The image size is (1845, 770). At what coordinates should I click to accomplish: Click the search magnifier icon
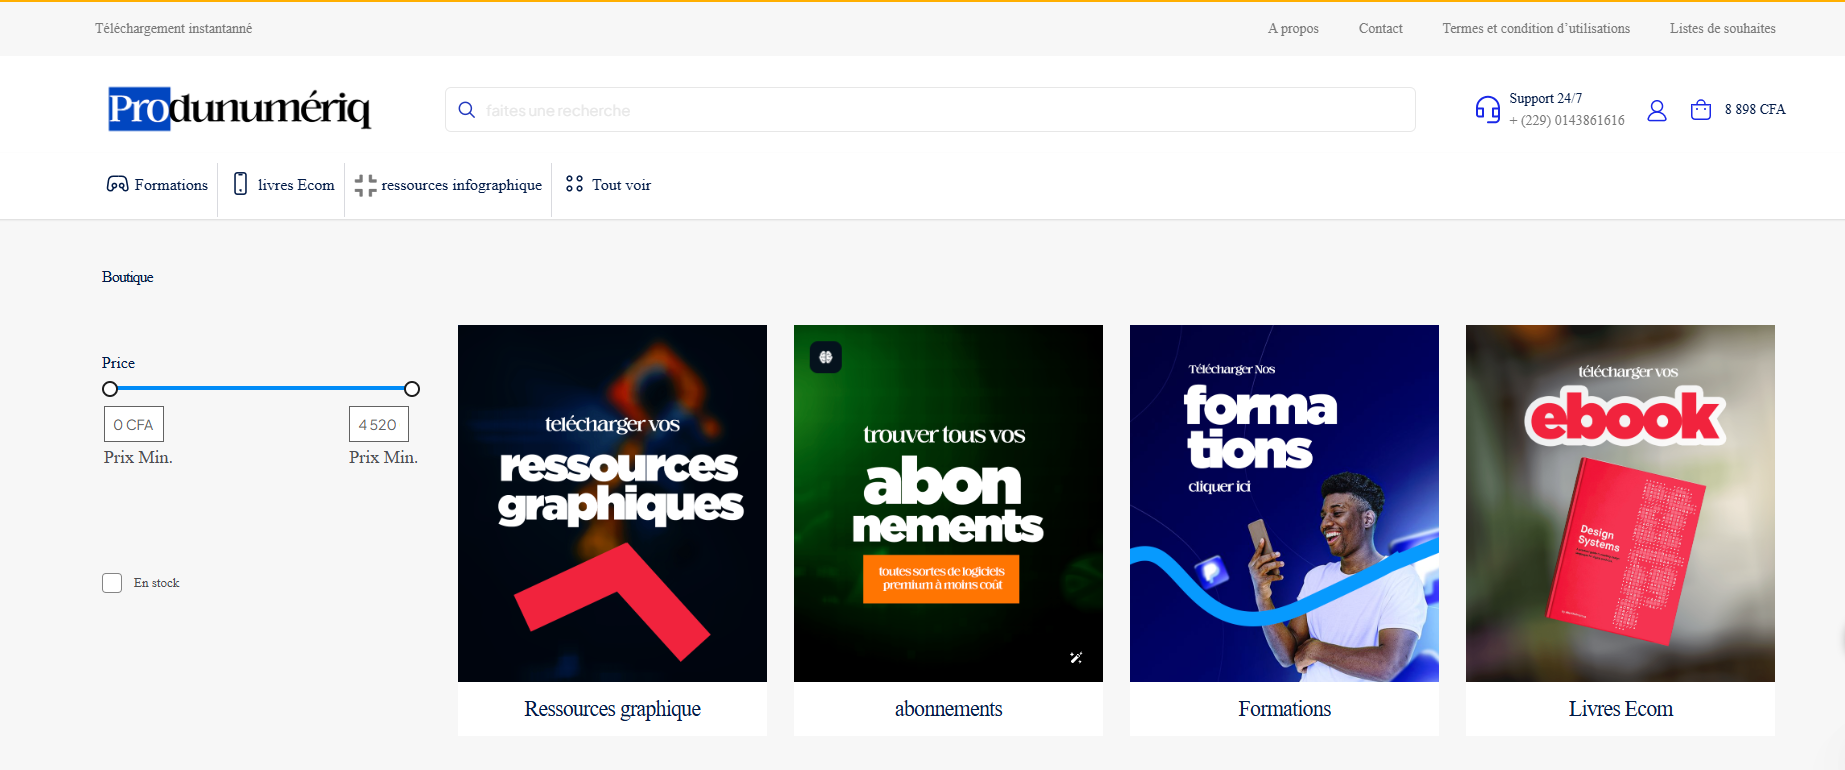coord(466,110)
